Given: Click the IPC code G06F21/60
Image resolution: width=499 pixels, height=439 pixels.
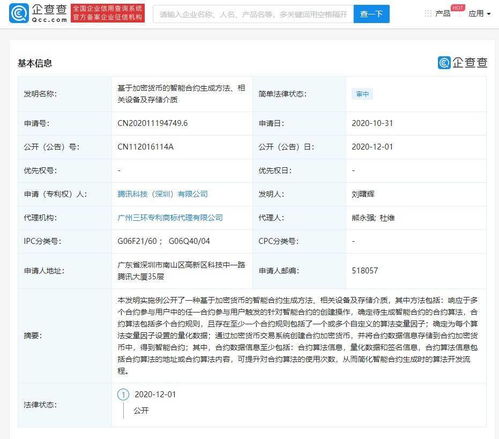Looking at the screenshot, I should tap(137, 241).
